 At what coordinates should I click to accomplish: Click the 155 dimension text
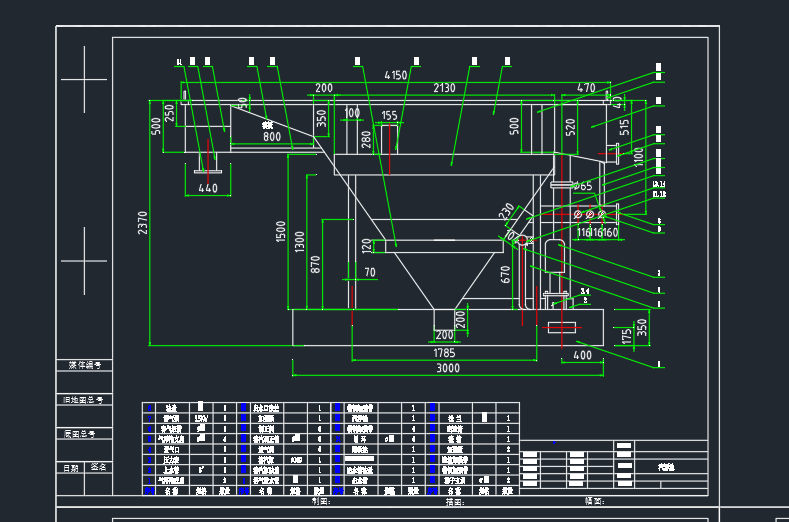click(x=389, y=116)
